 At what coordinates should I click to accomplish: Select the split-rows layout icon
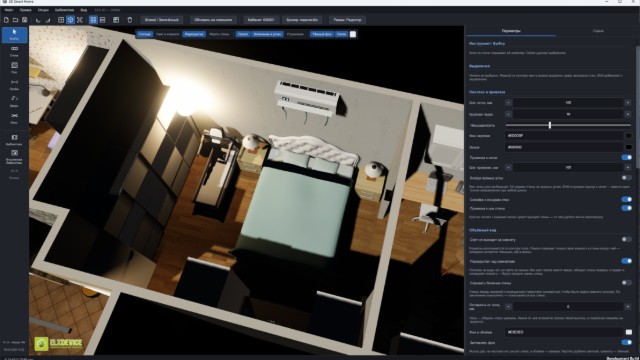(x=102, y=20)
